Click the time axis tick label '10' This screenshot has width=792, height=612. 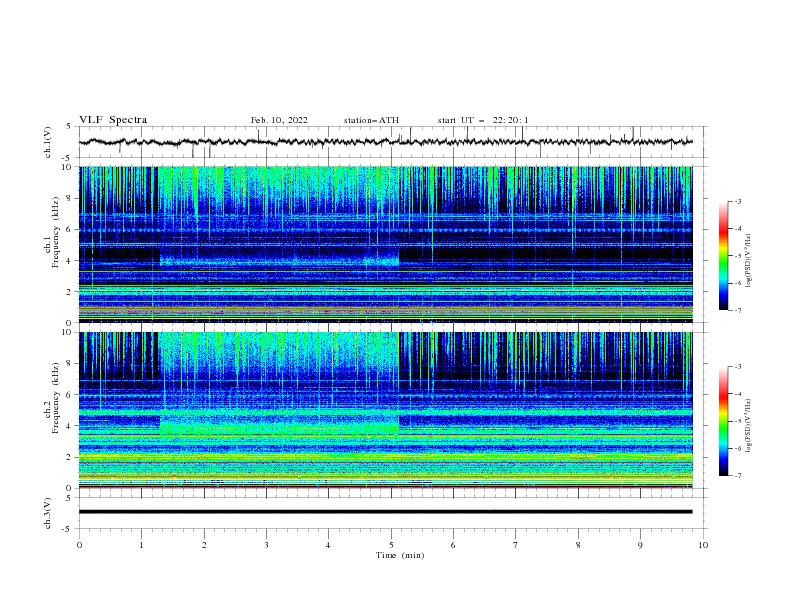(x=703, y=545)
